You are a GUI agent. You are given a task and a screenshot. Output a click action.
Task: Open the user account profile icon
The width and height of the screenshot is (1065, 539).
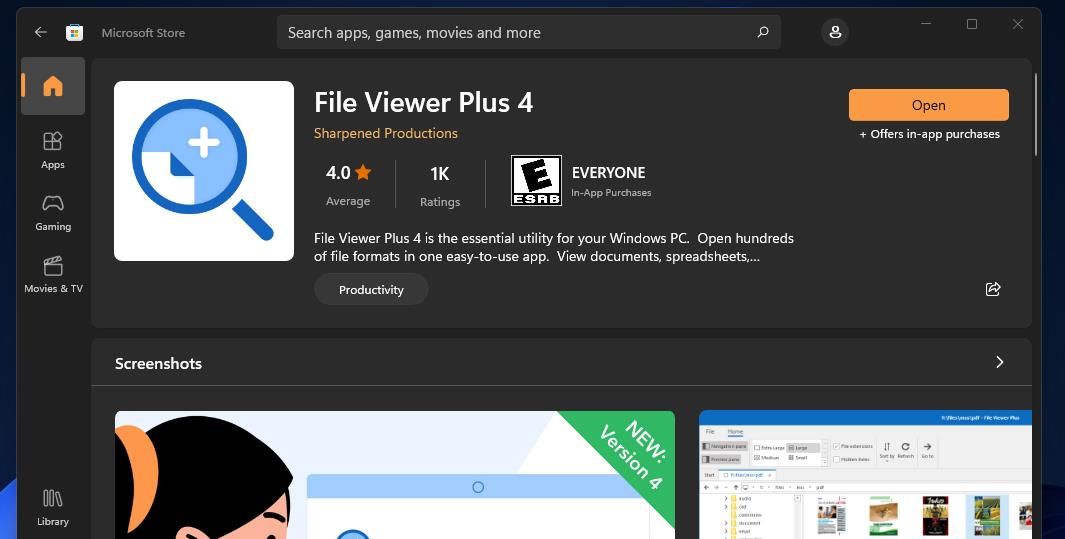(x=835, y=32)
